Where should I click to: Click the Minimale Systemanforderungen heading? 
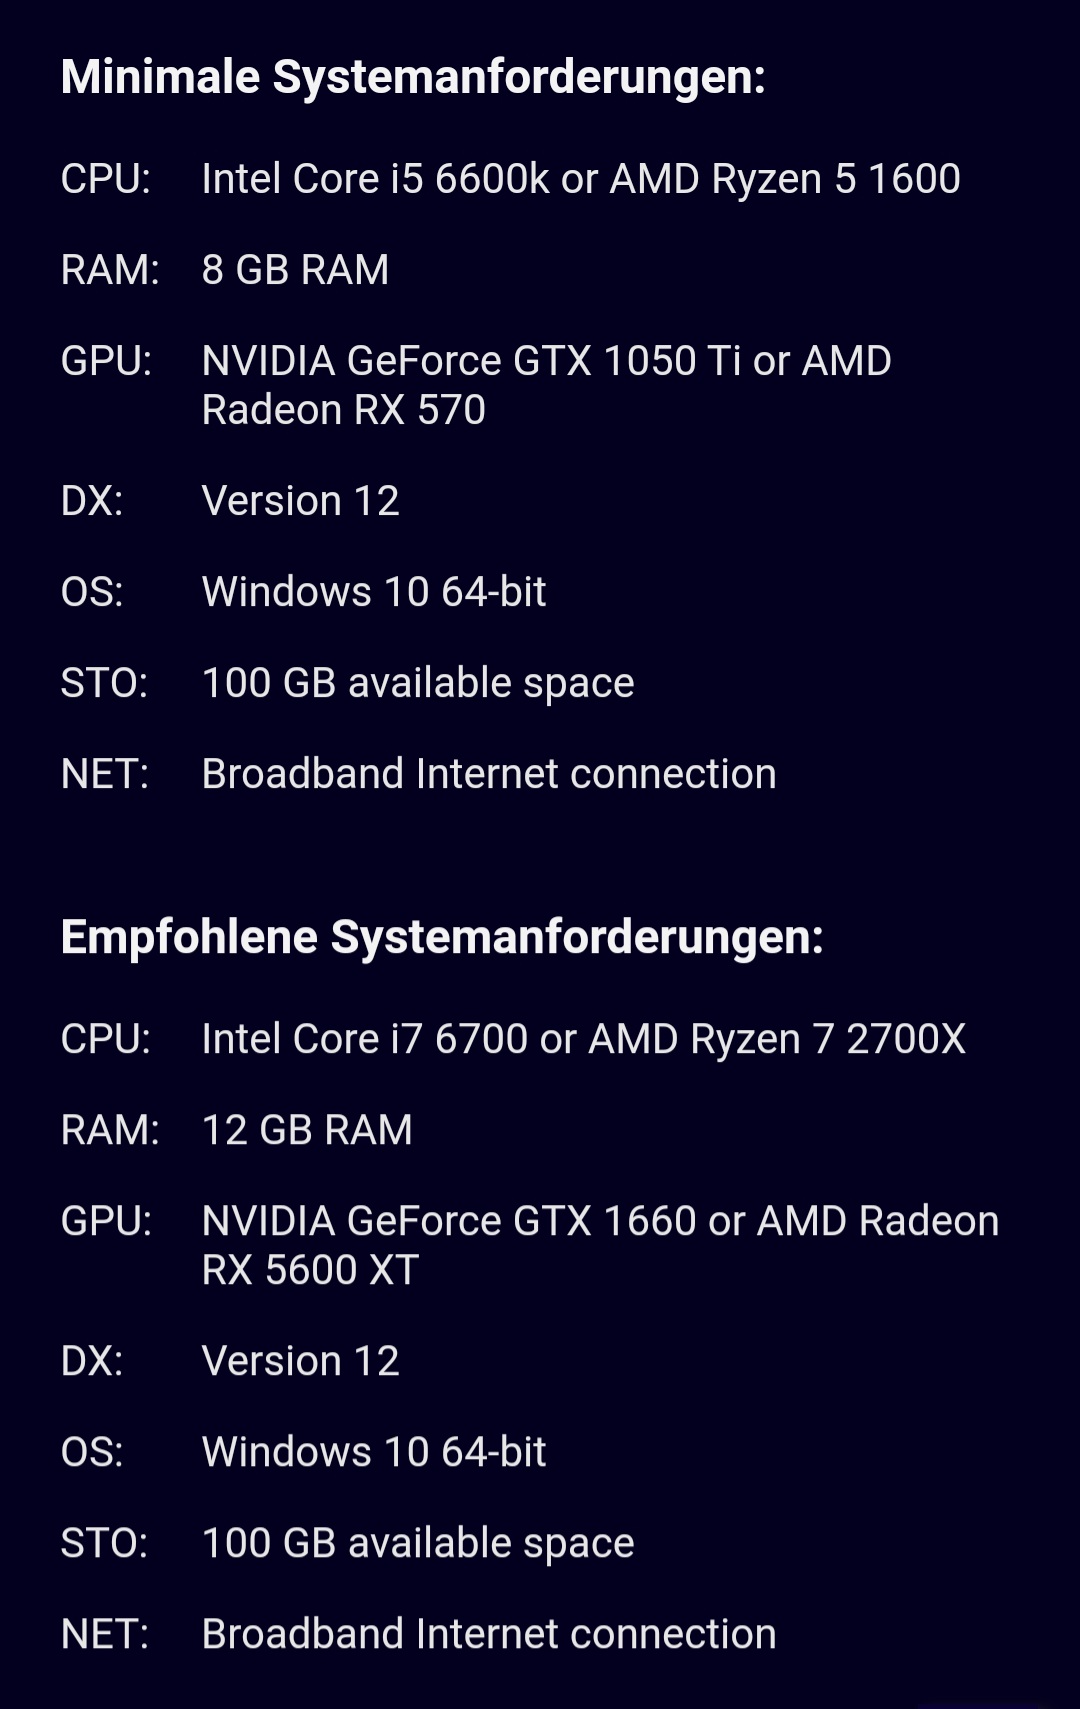click(413, 78)
